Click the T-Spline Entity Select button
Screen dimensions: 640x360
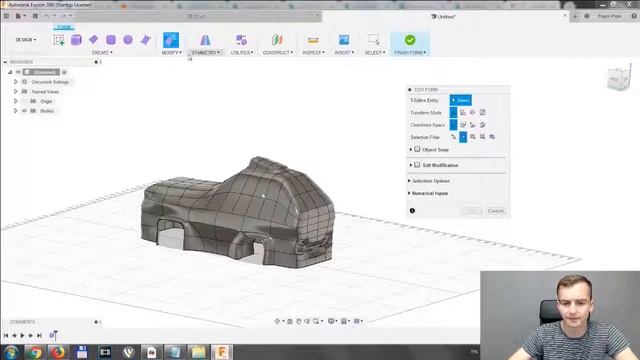(x=460, y=100)
